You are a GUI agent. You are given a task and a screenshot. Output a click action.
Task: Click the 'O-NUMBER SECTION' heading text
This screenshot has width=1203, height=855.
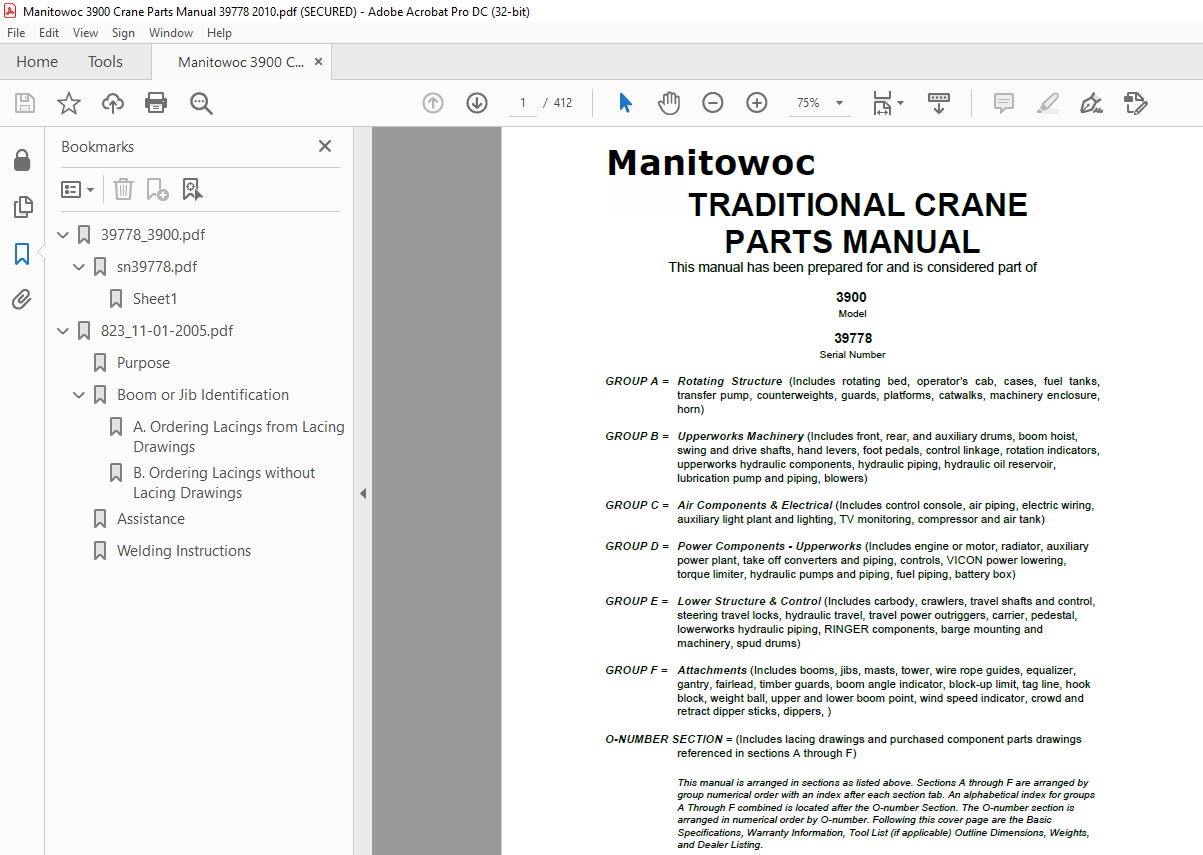point(665,739)
